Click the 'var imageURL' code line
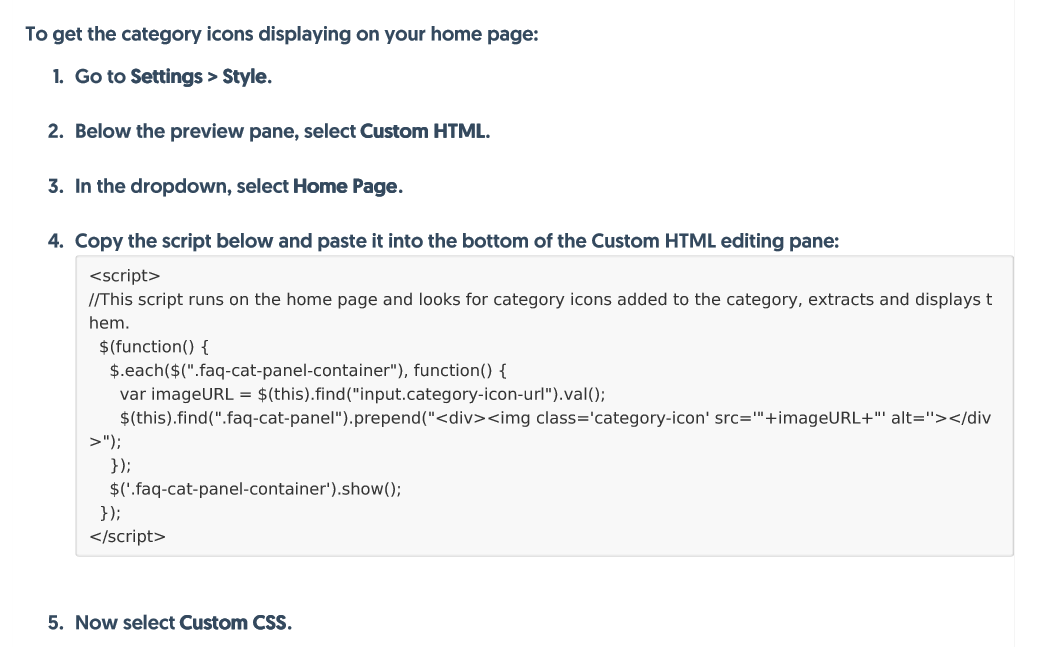 tap(363, 393)
